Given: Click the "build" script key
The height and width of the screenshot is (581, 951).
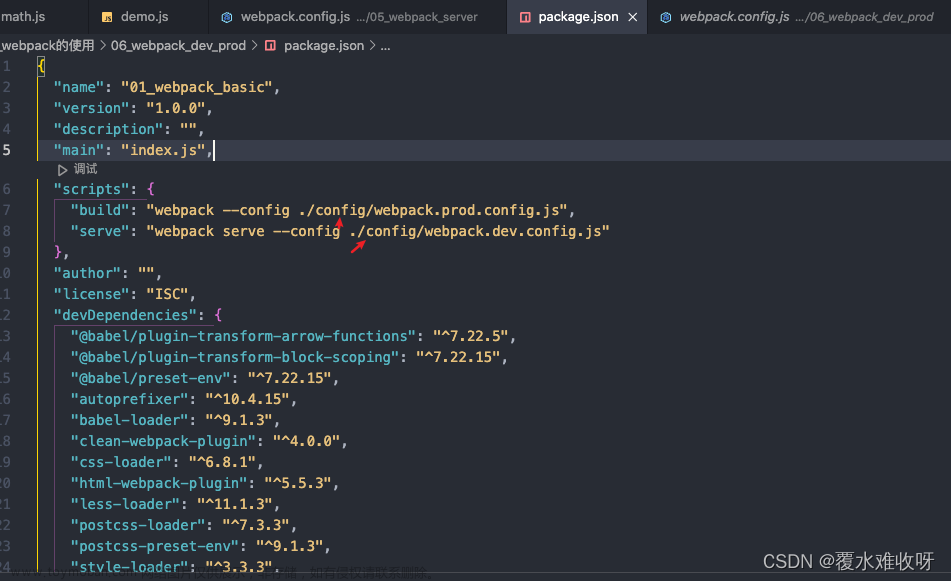Looking at the screenshot, I should tap(99, 210).
